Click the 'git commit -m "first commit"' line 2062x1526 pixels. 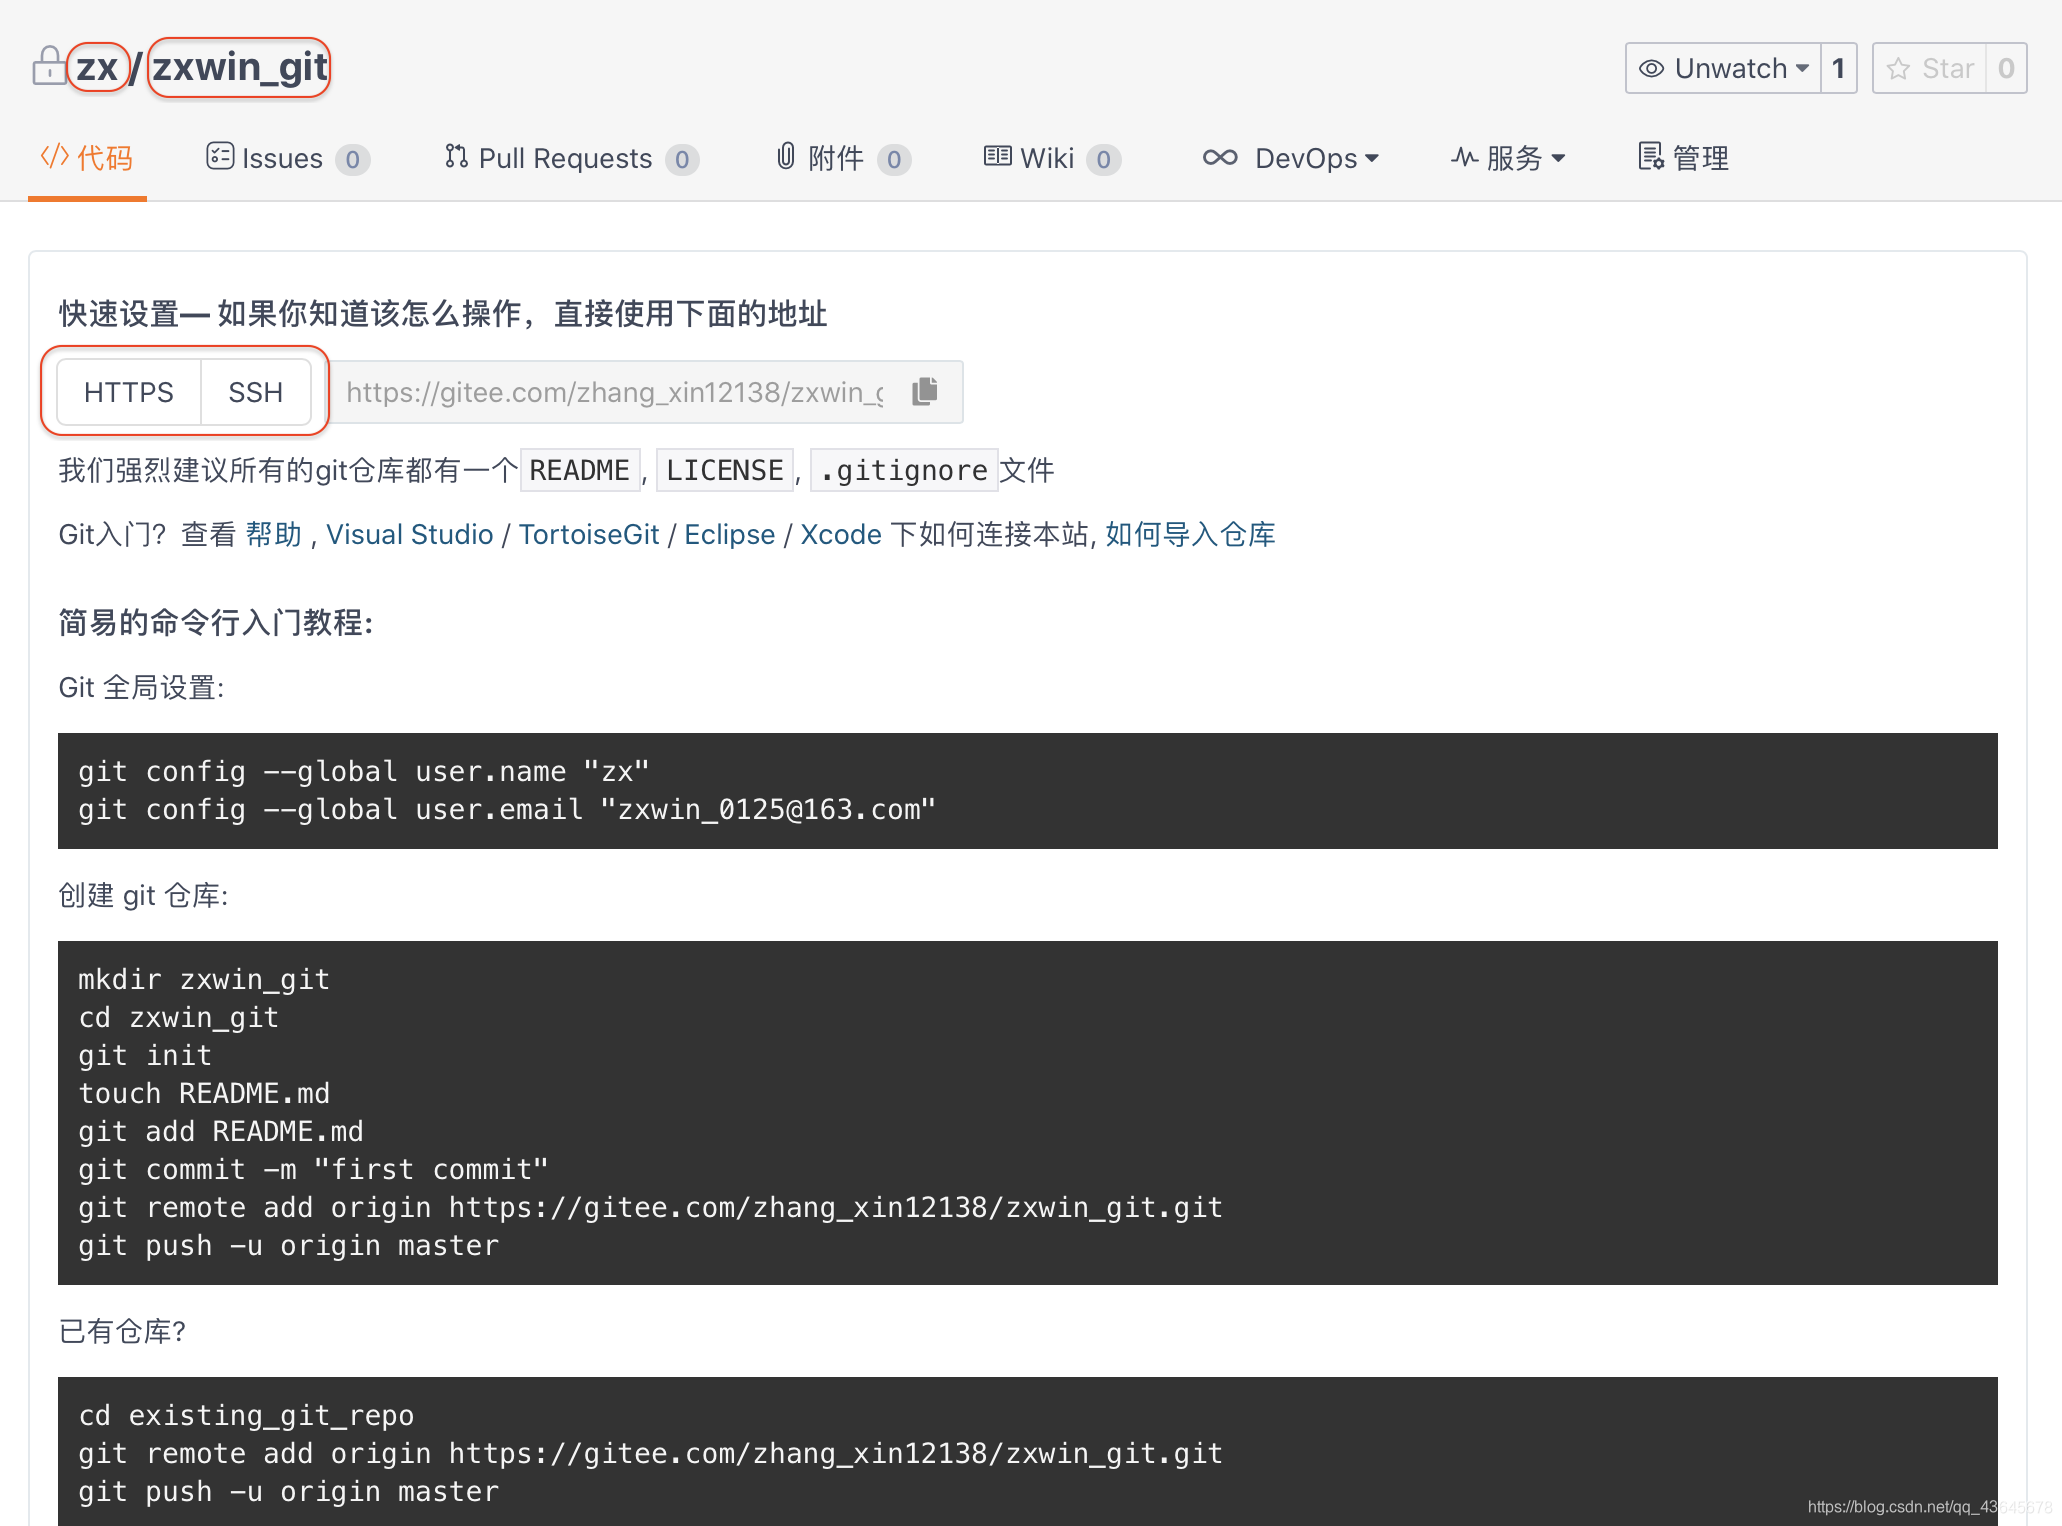[x=313, y=1169]
